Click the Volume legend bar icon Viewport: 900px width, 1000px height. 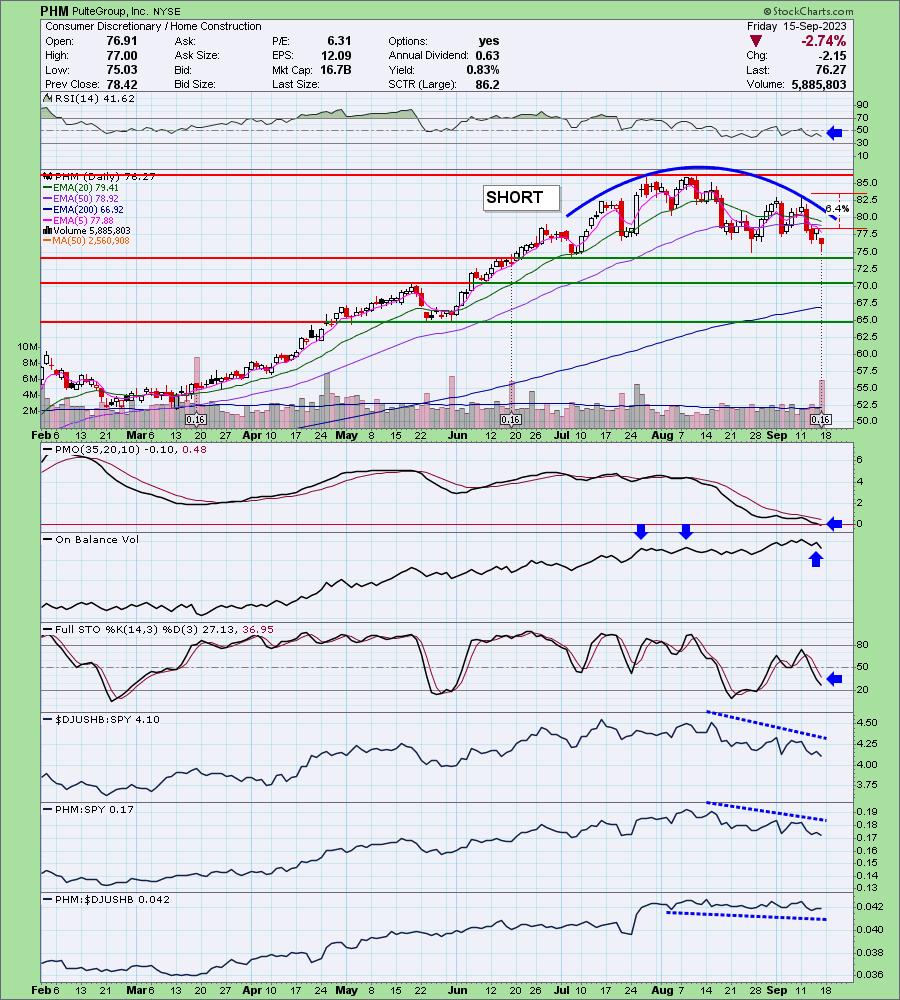click(x=47, y=230)
